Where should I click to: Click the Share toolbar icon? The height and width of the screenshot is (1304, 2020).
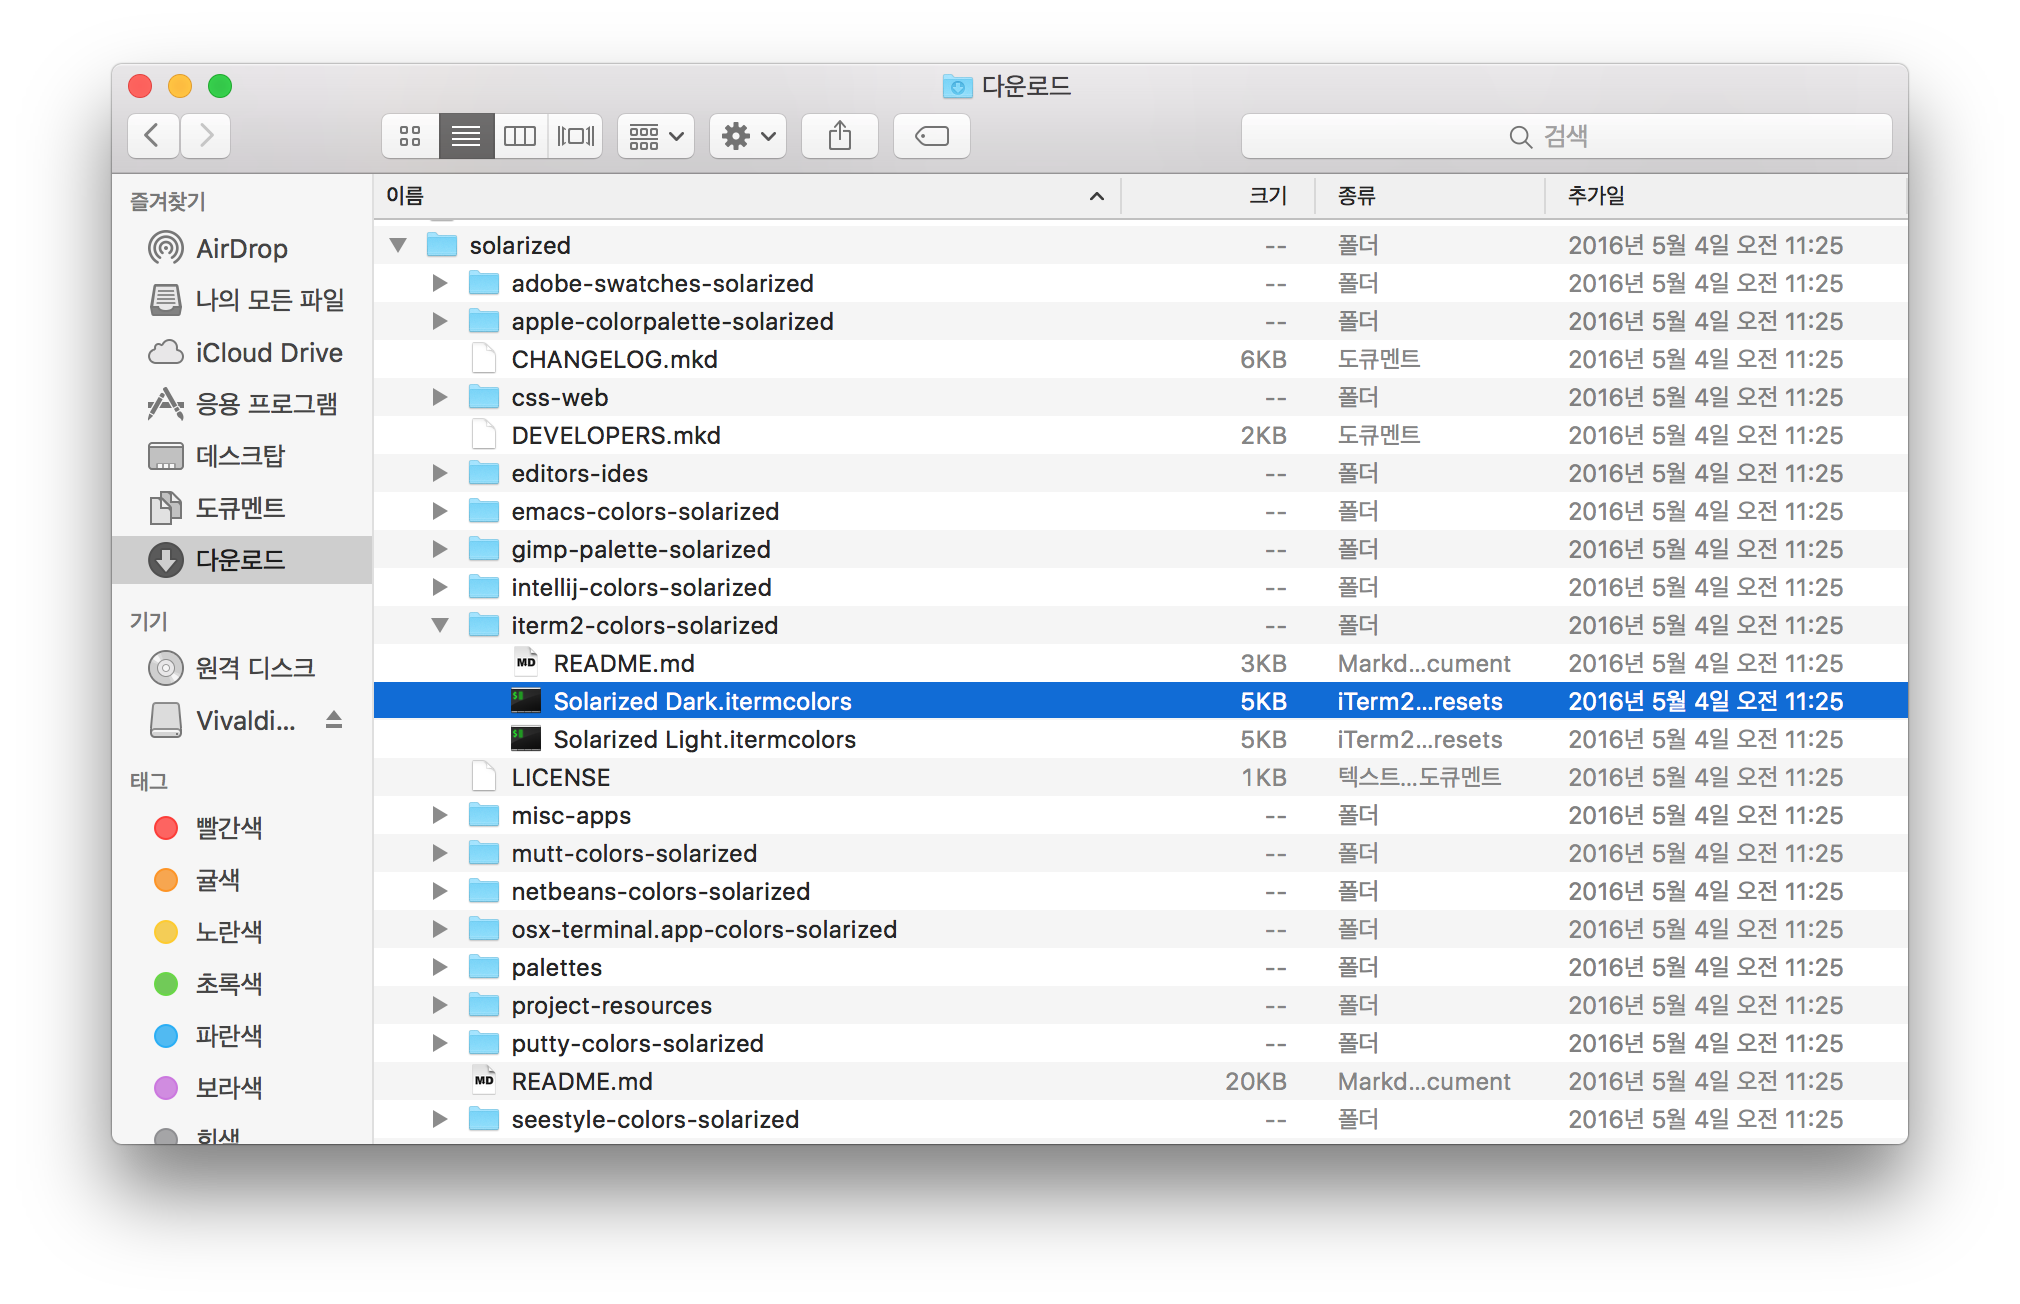(840, 136)
